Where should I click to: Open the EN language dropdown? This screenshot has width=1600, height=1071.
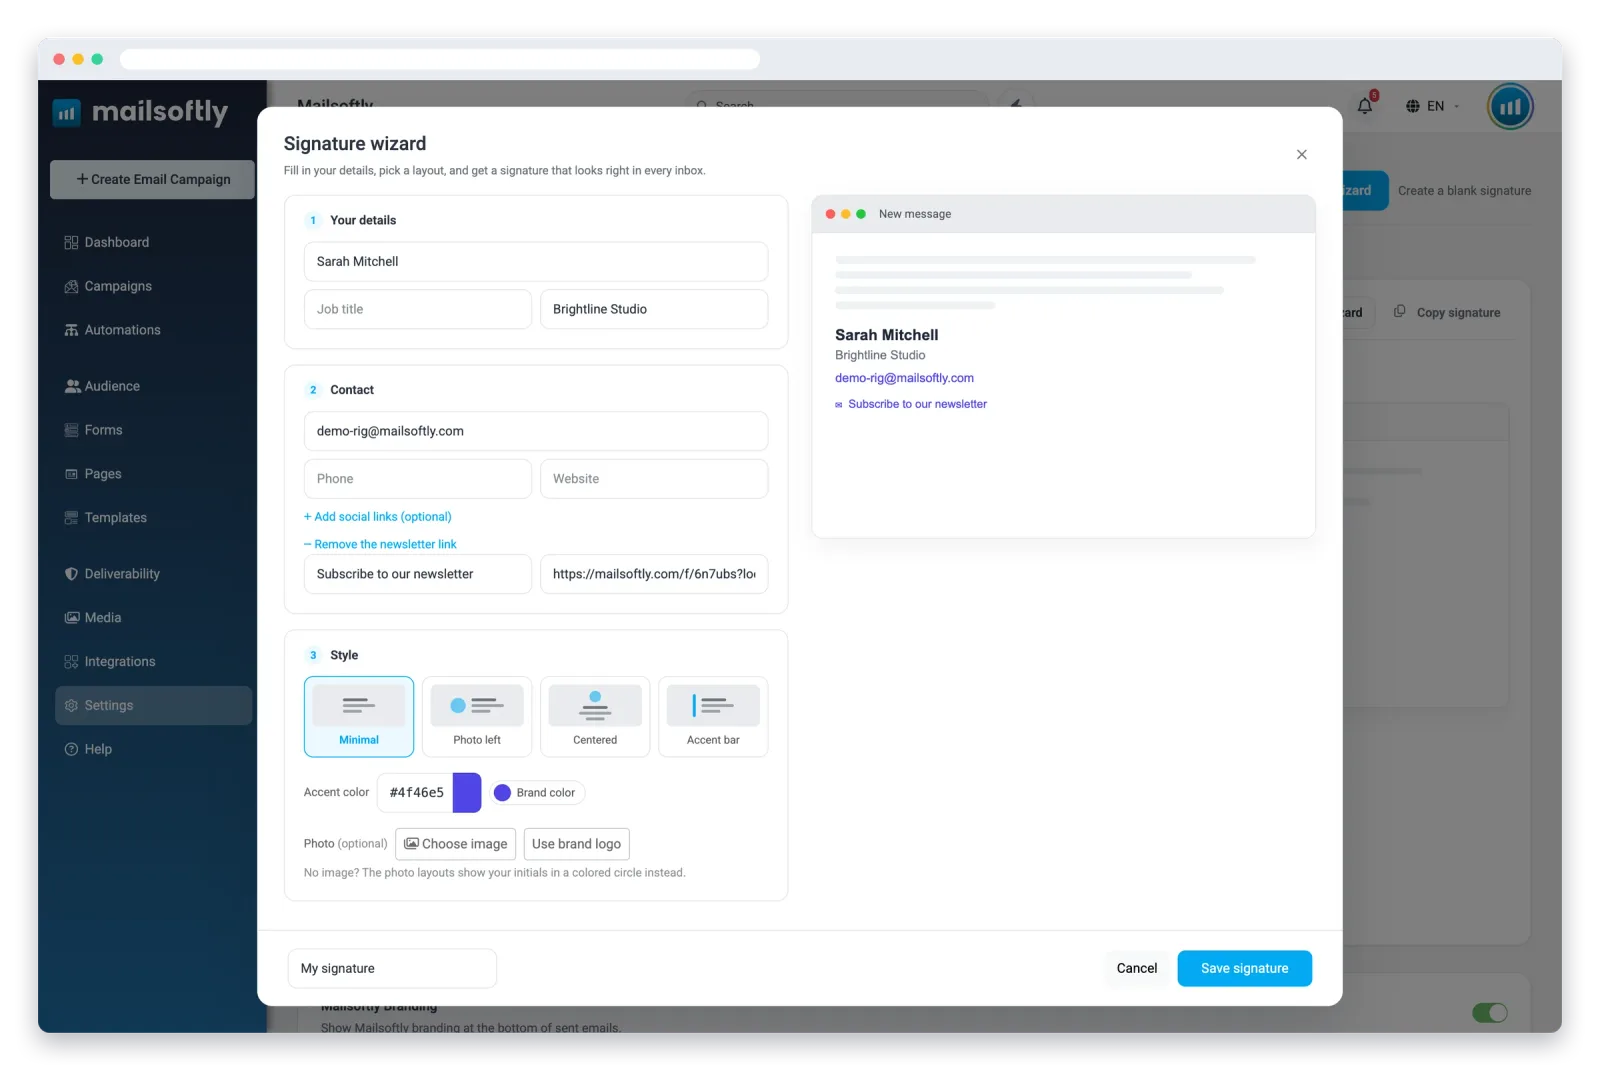[1433, 106]
